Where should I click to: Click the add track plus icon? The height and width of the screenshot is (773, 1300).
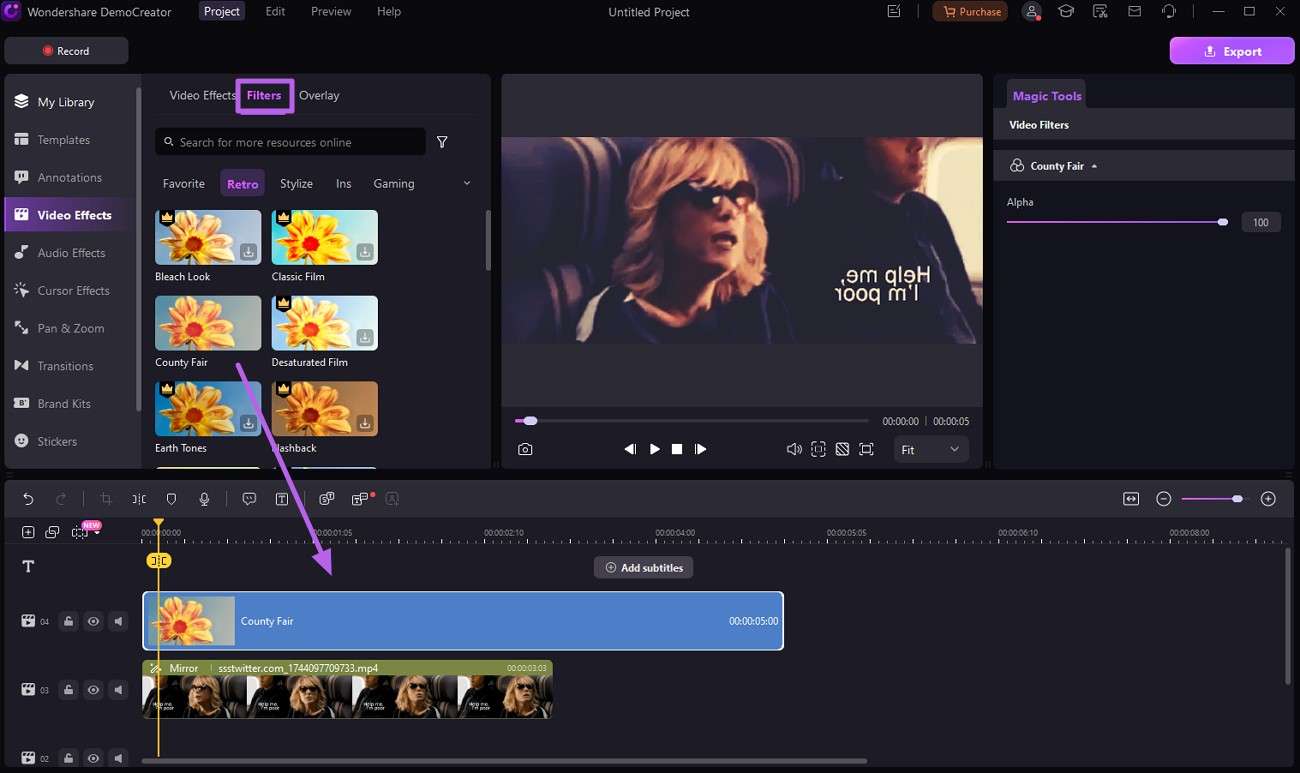coord(28,532)
